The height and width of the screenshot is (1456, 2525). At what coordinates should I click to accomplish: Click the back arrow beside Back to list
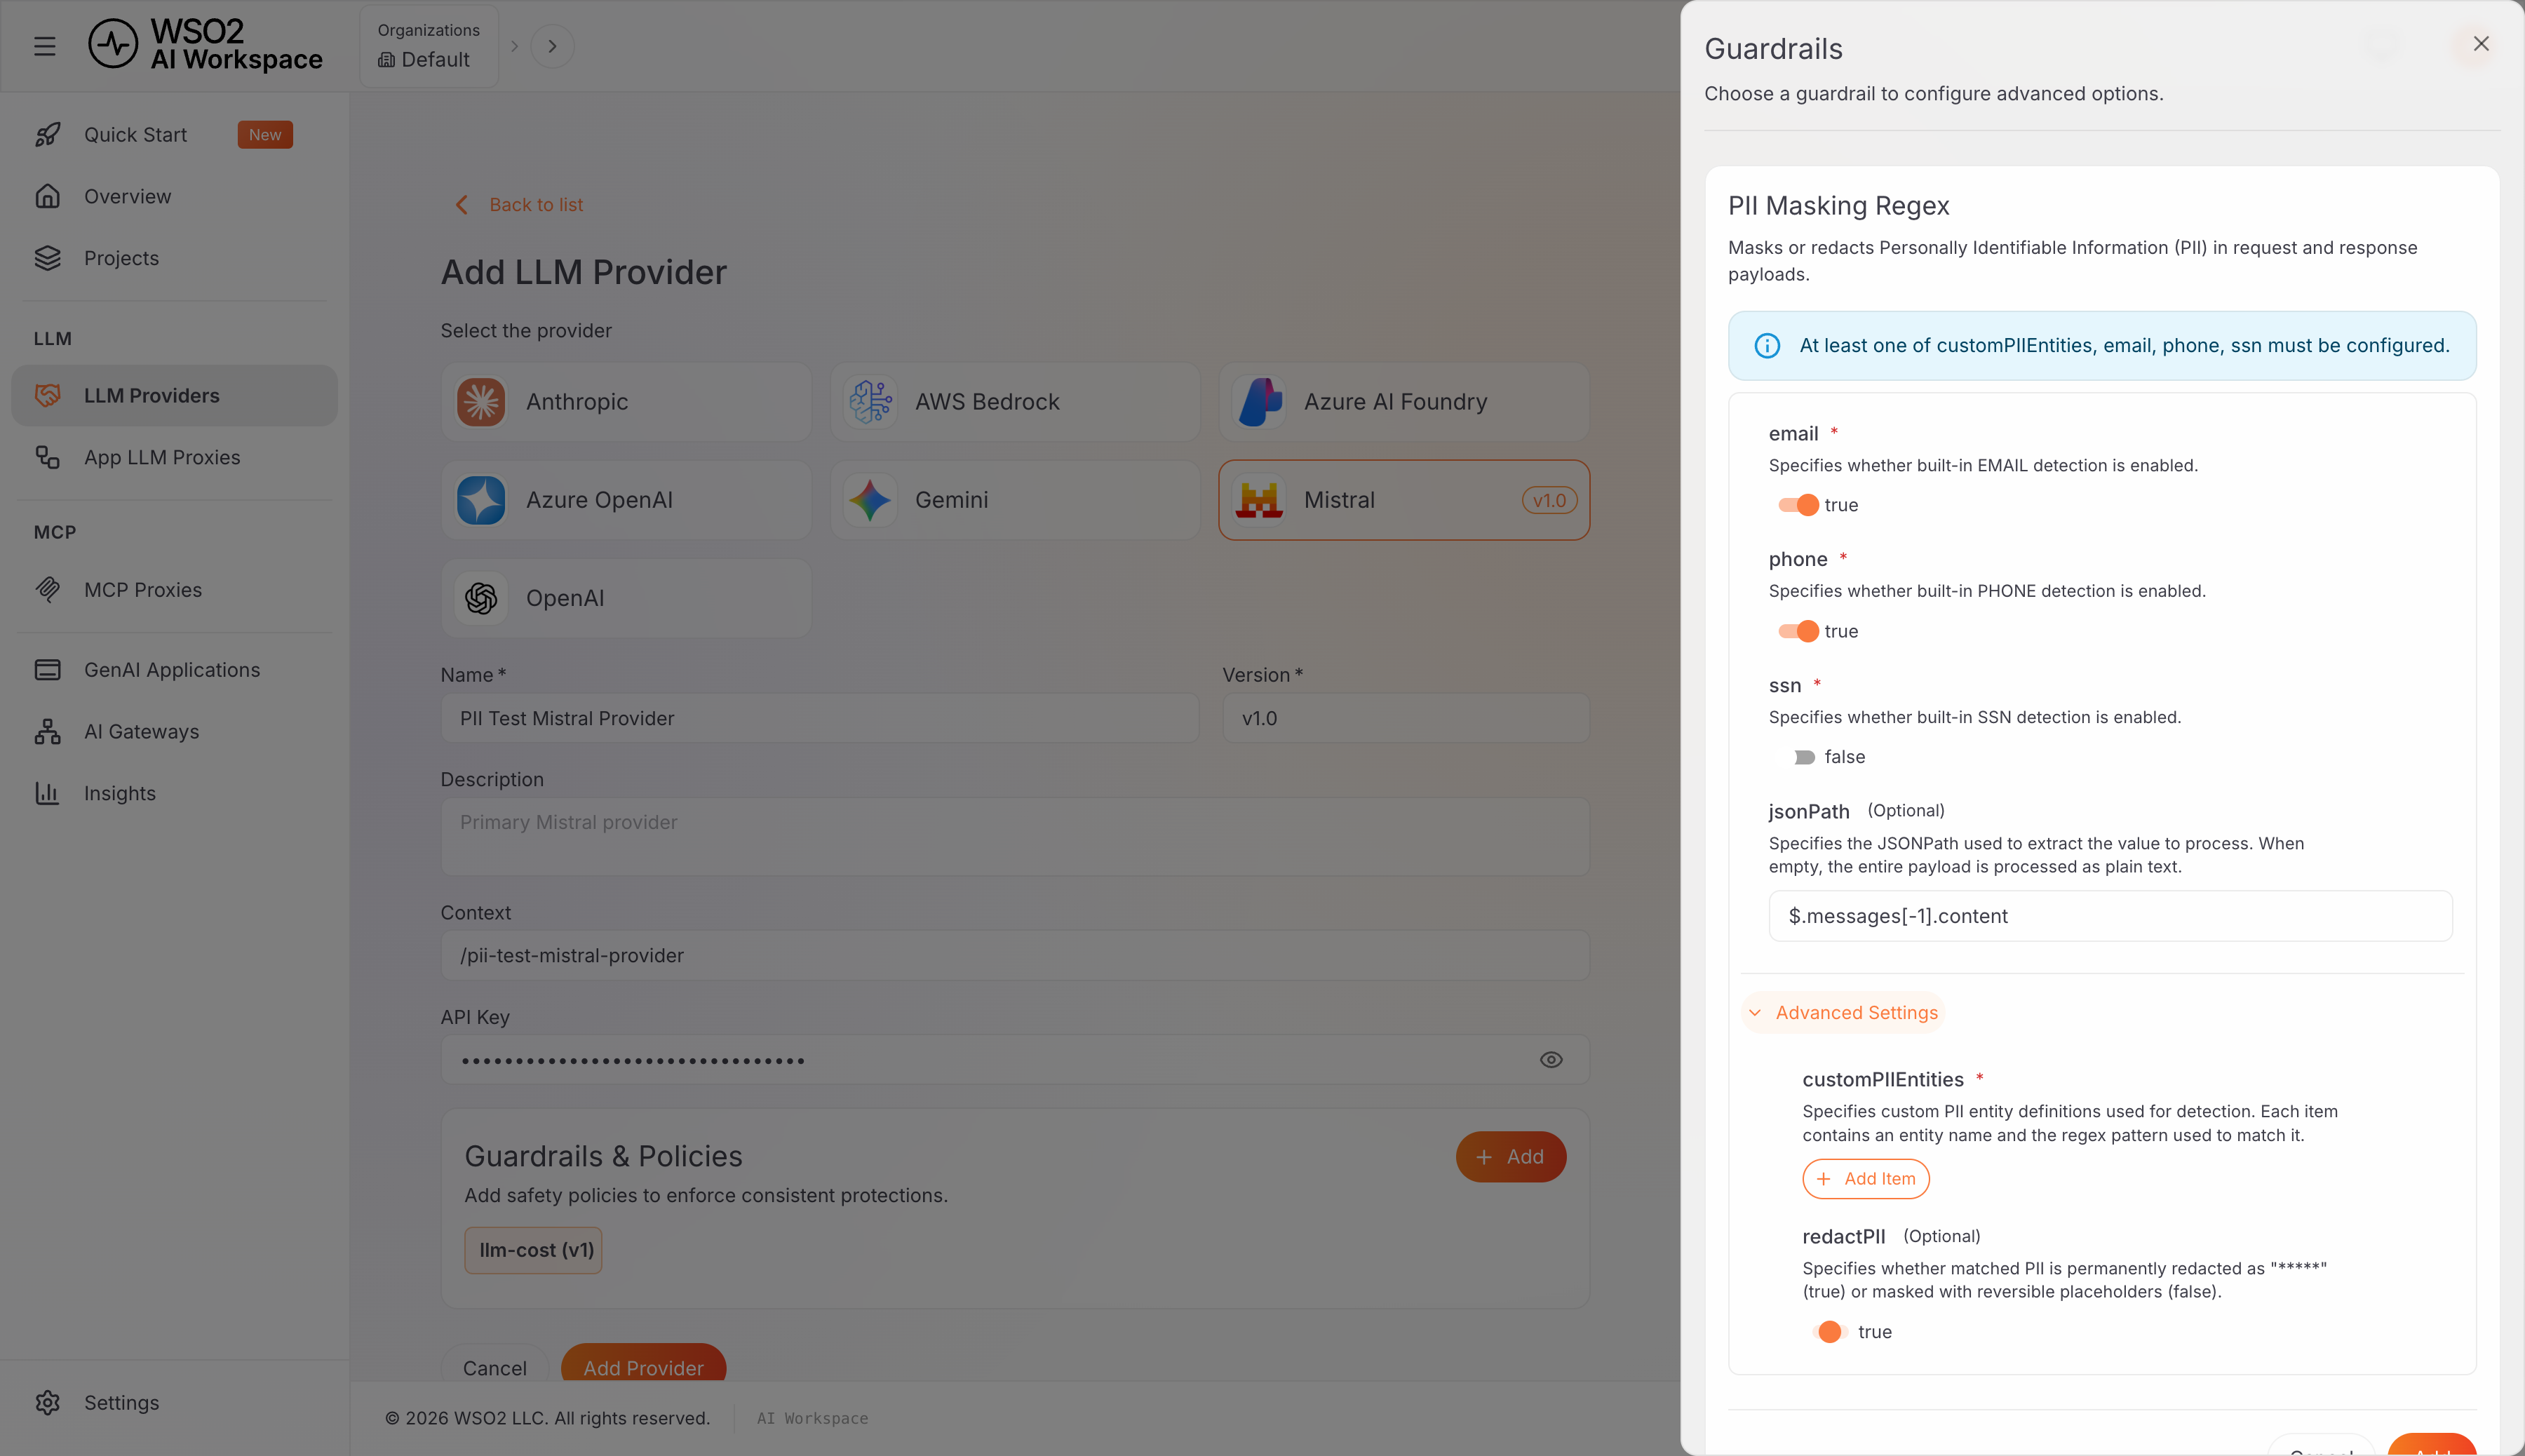click(461, 205)
